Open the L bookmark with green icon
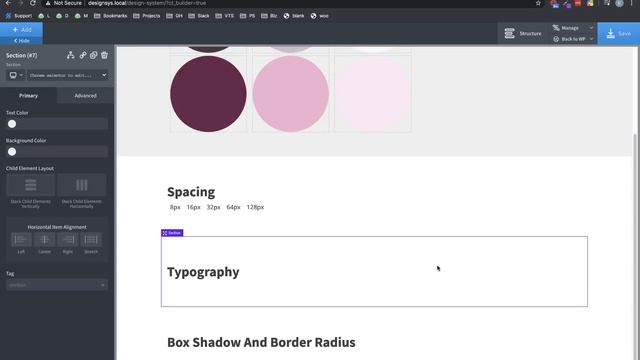 pos(44,16)
